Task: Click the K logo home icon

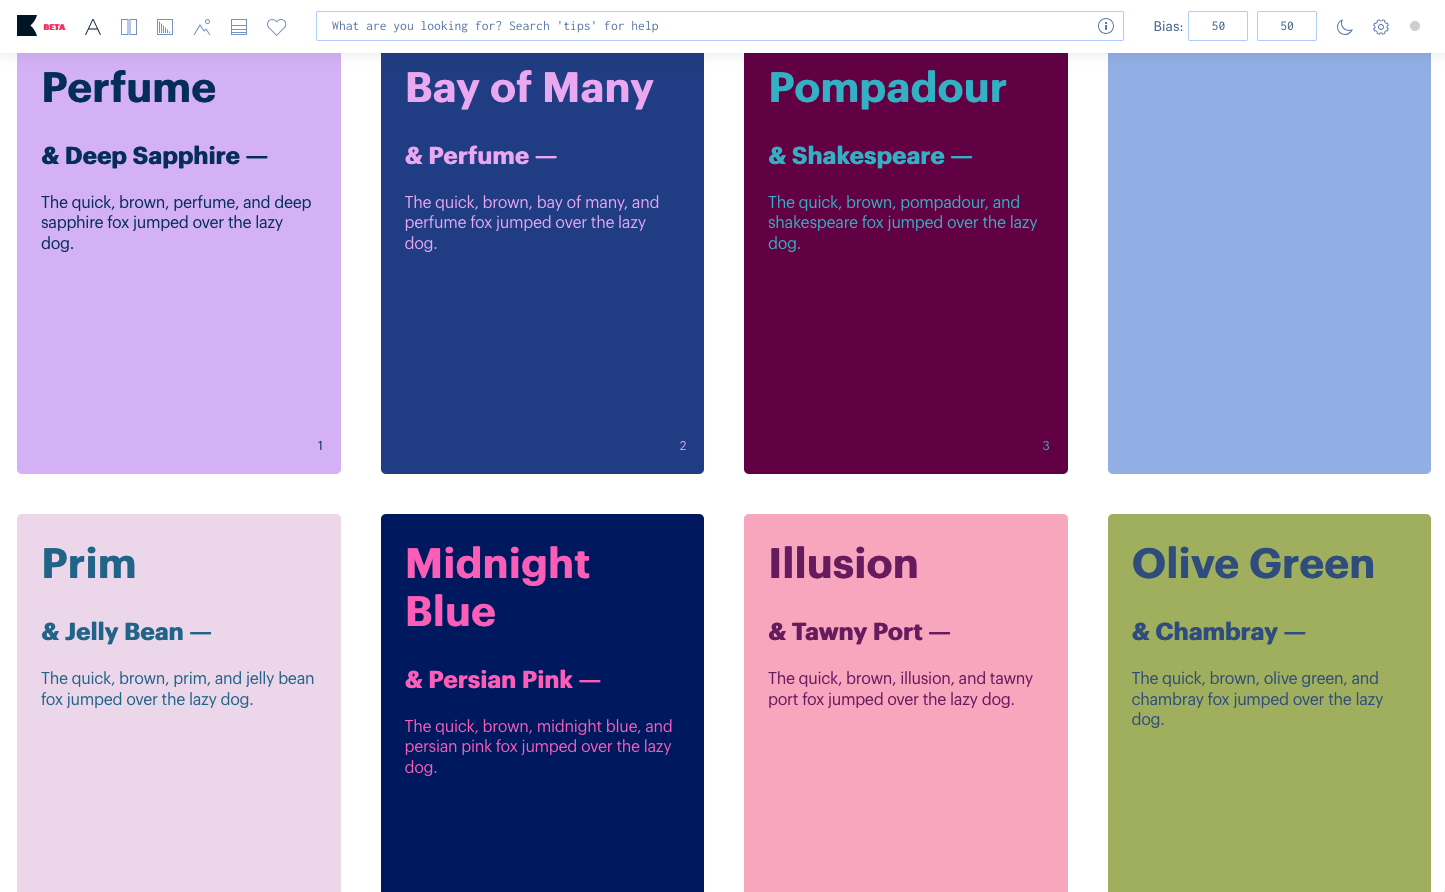Action: [27, 26]
